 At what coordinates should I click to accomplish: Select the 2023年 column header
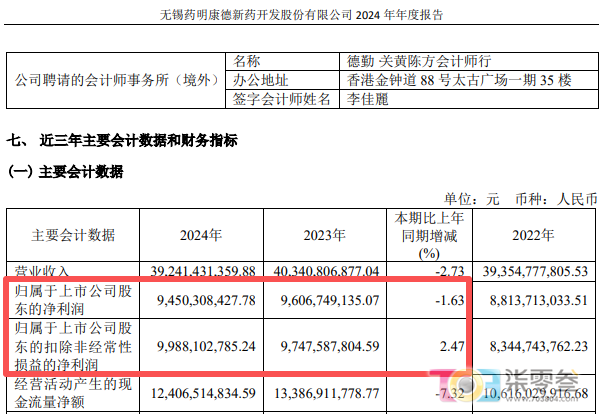click(x=330, y=236)
